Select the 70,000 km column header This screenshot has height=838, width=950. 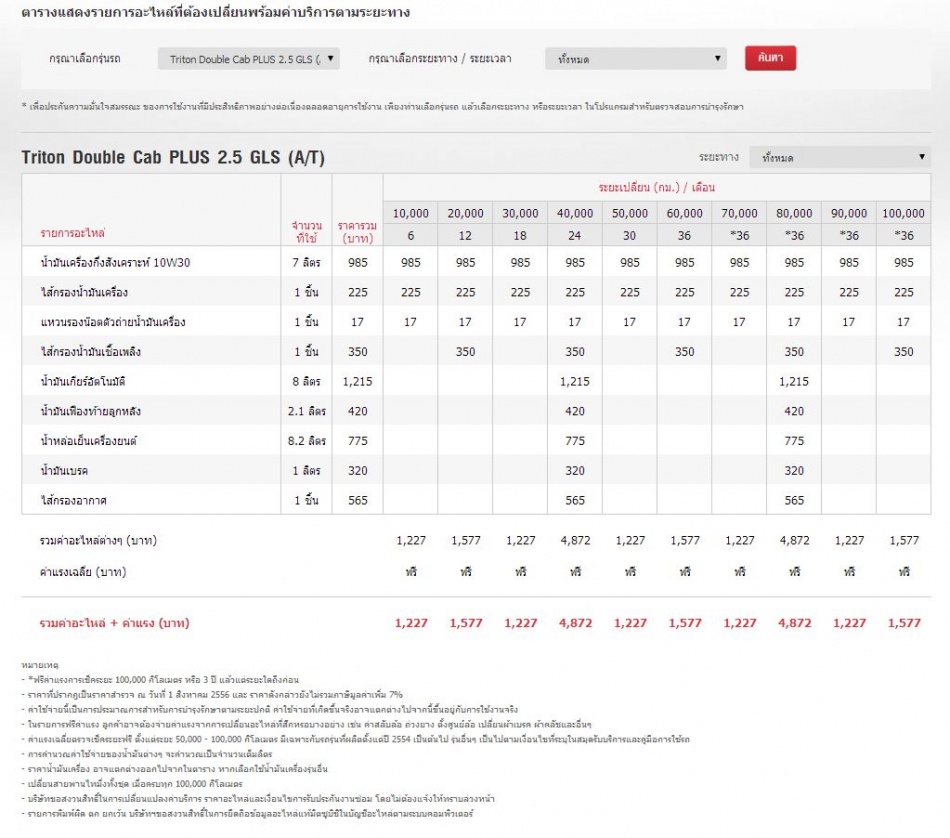pyautogui.click(x=739, y=213)
